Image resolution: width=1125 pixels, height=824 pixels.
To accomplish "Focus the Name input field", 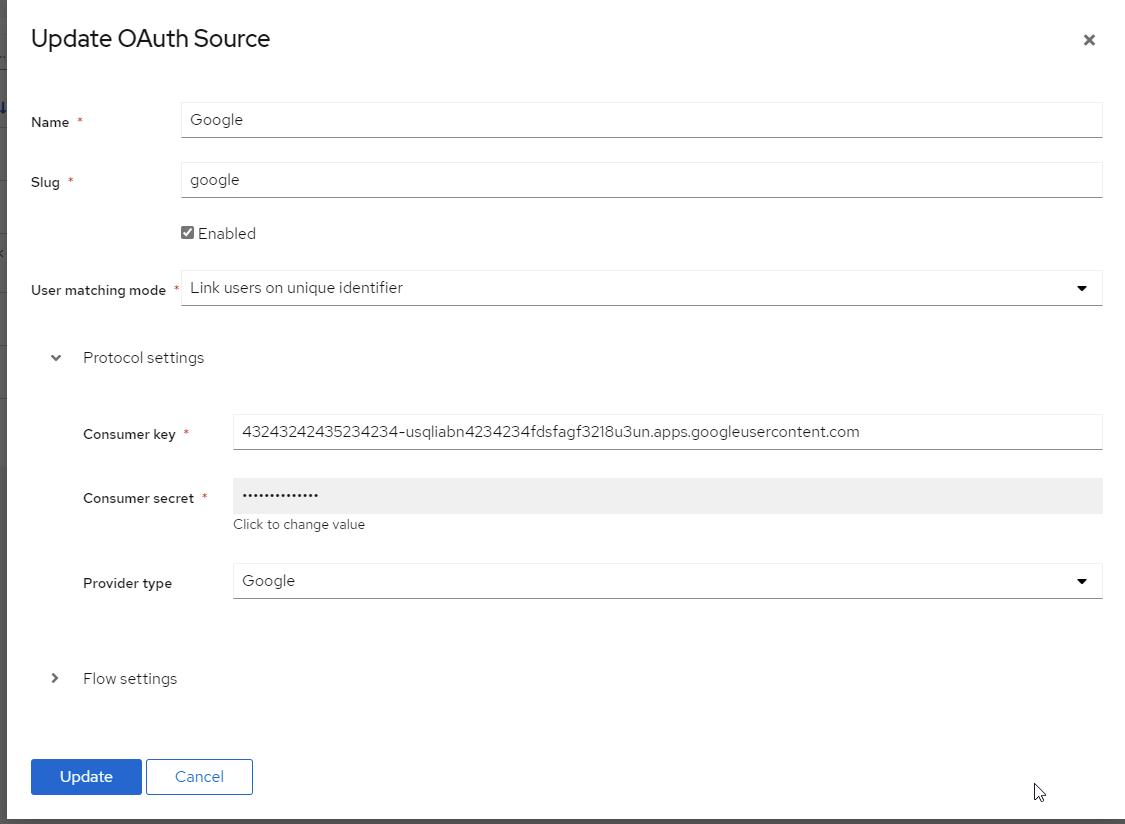I will point(641,119).
